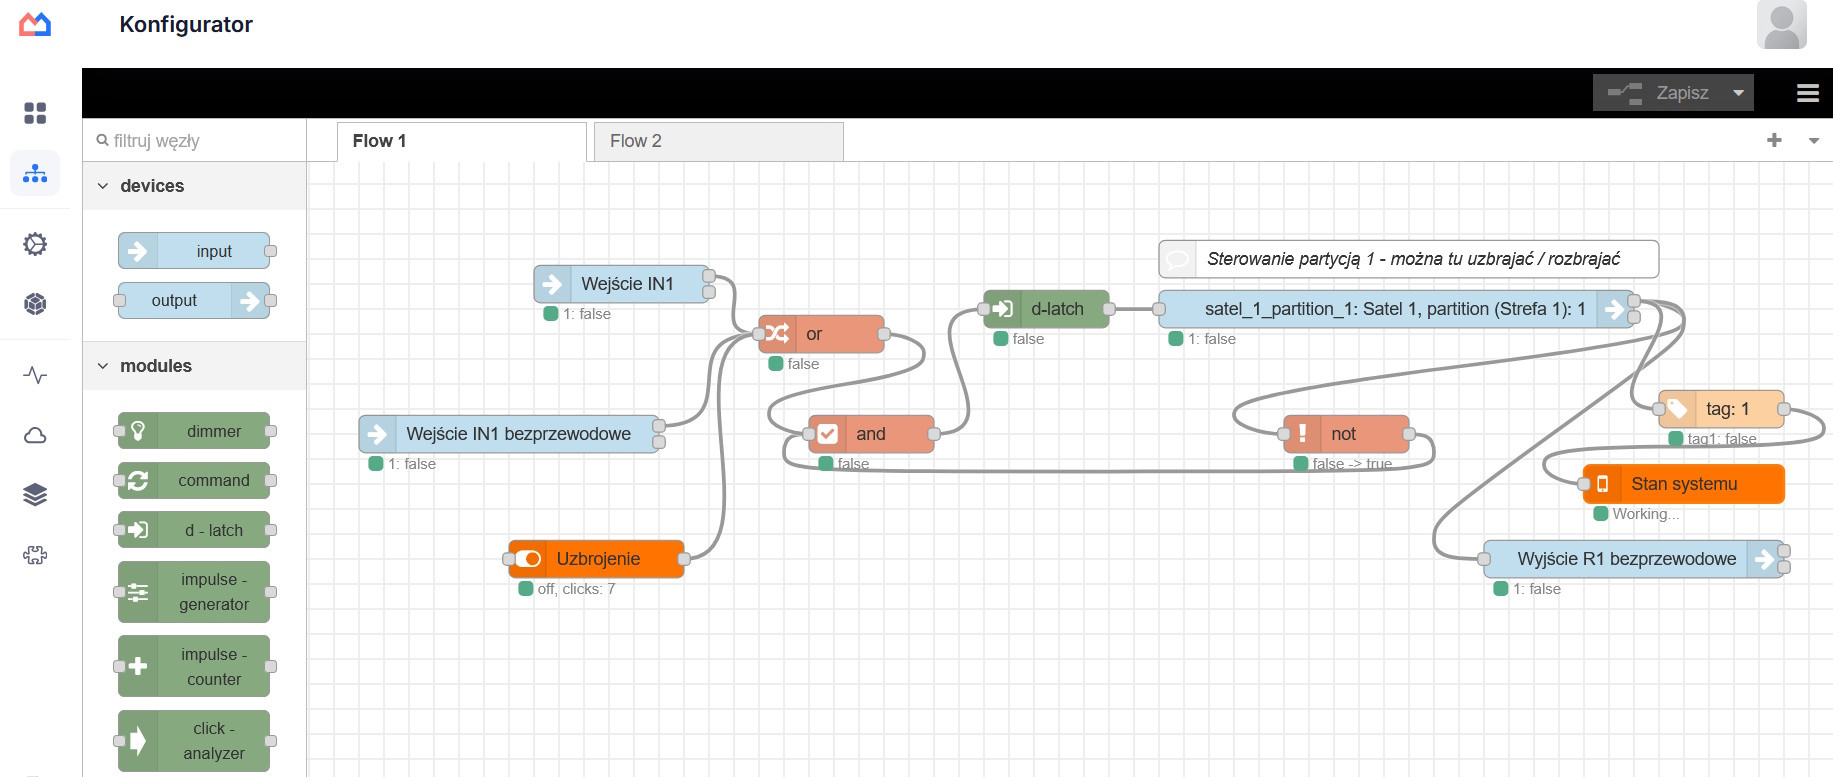Click the output port of the 'and' node
Screen dimensions: 1833x777
tap(934, 434)
